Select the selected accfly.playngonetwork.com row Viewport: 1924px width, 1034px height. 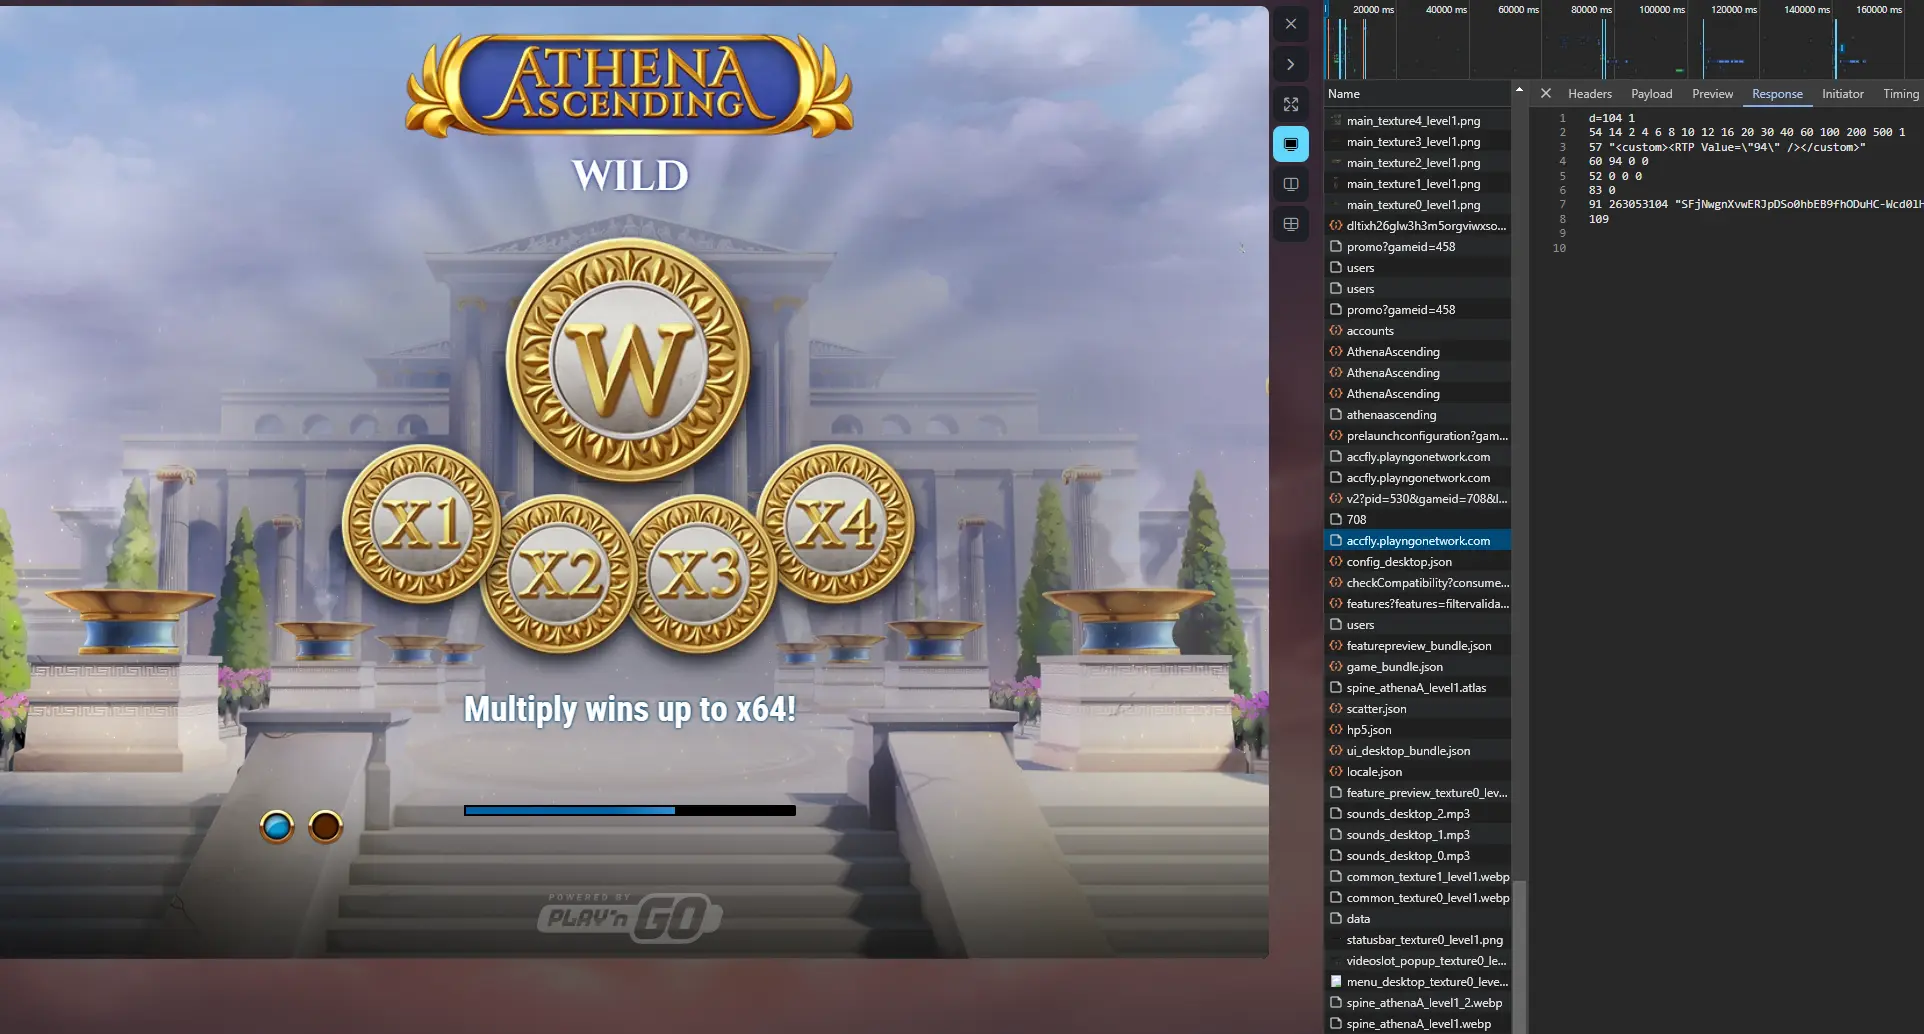pyautogui.click(x=1417, y=540)
